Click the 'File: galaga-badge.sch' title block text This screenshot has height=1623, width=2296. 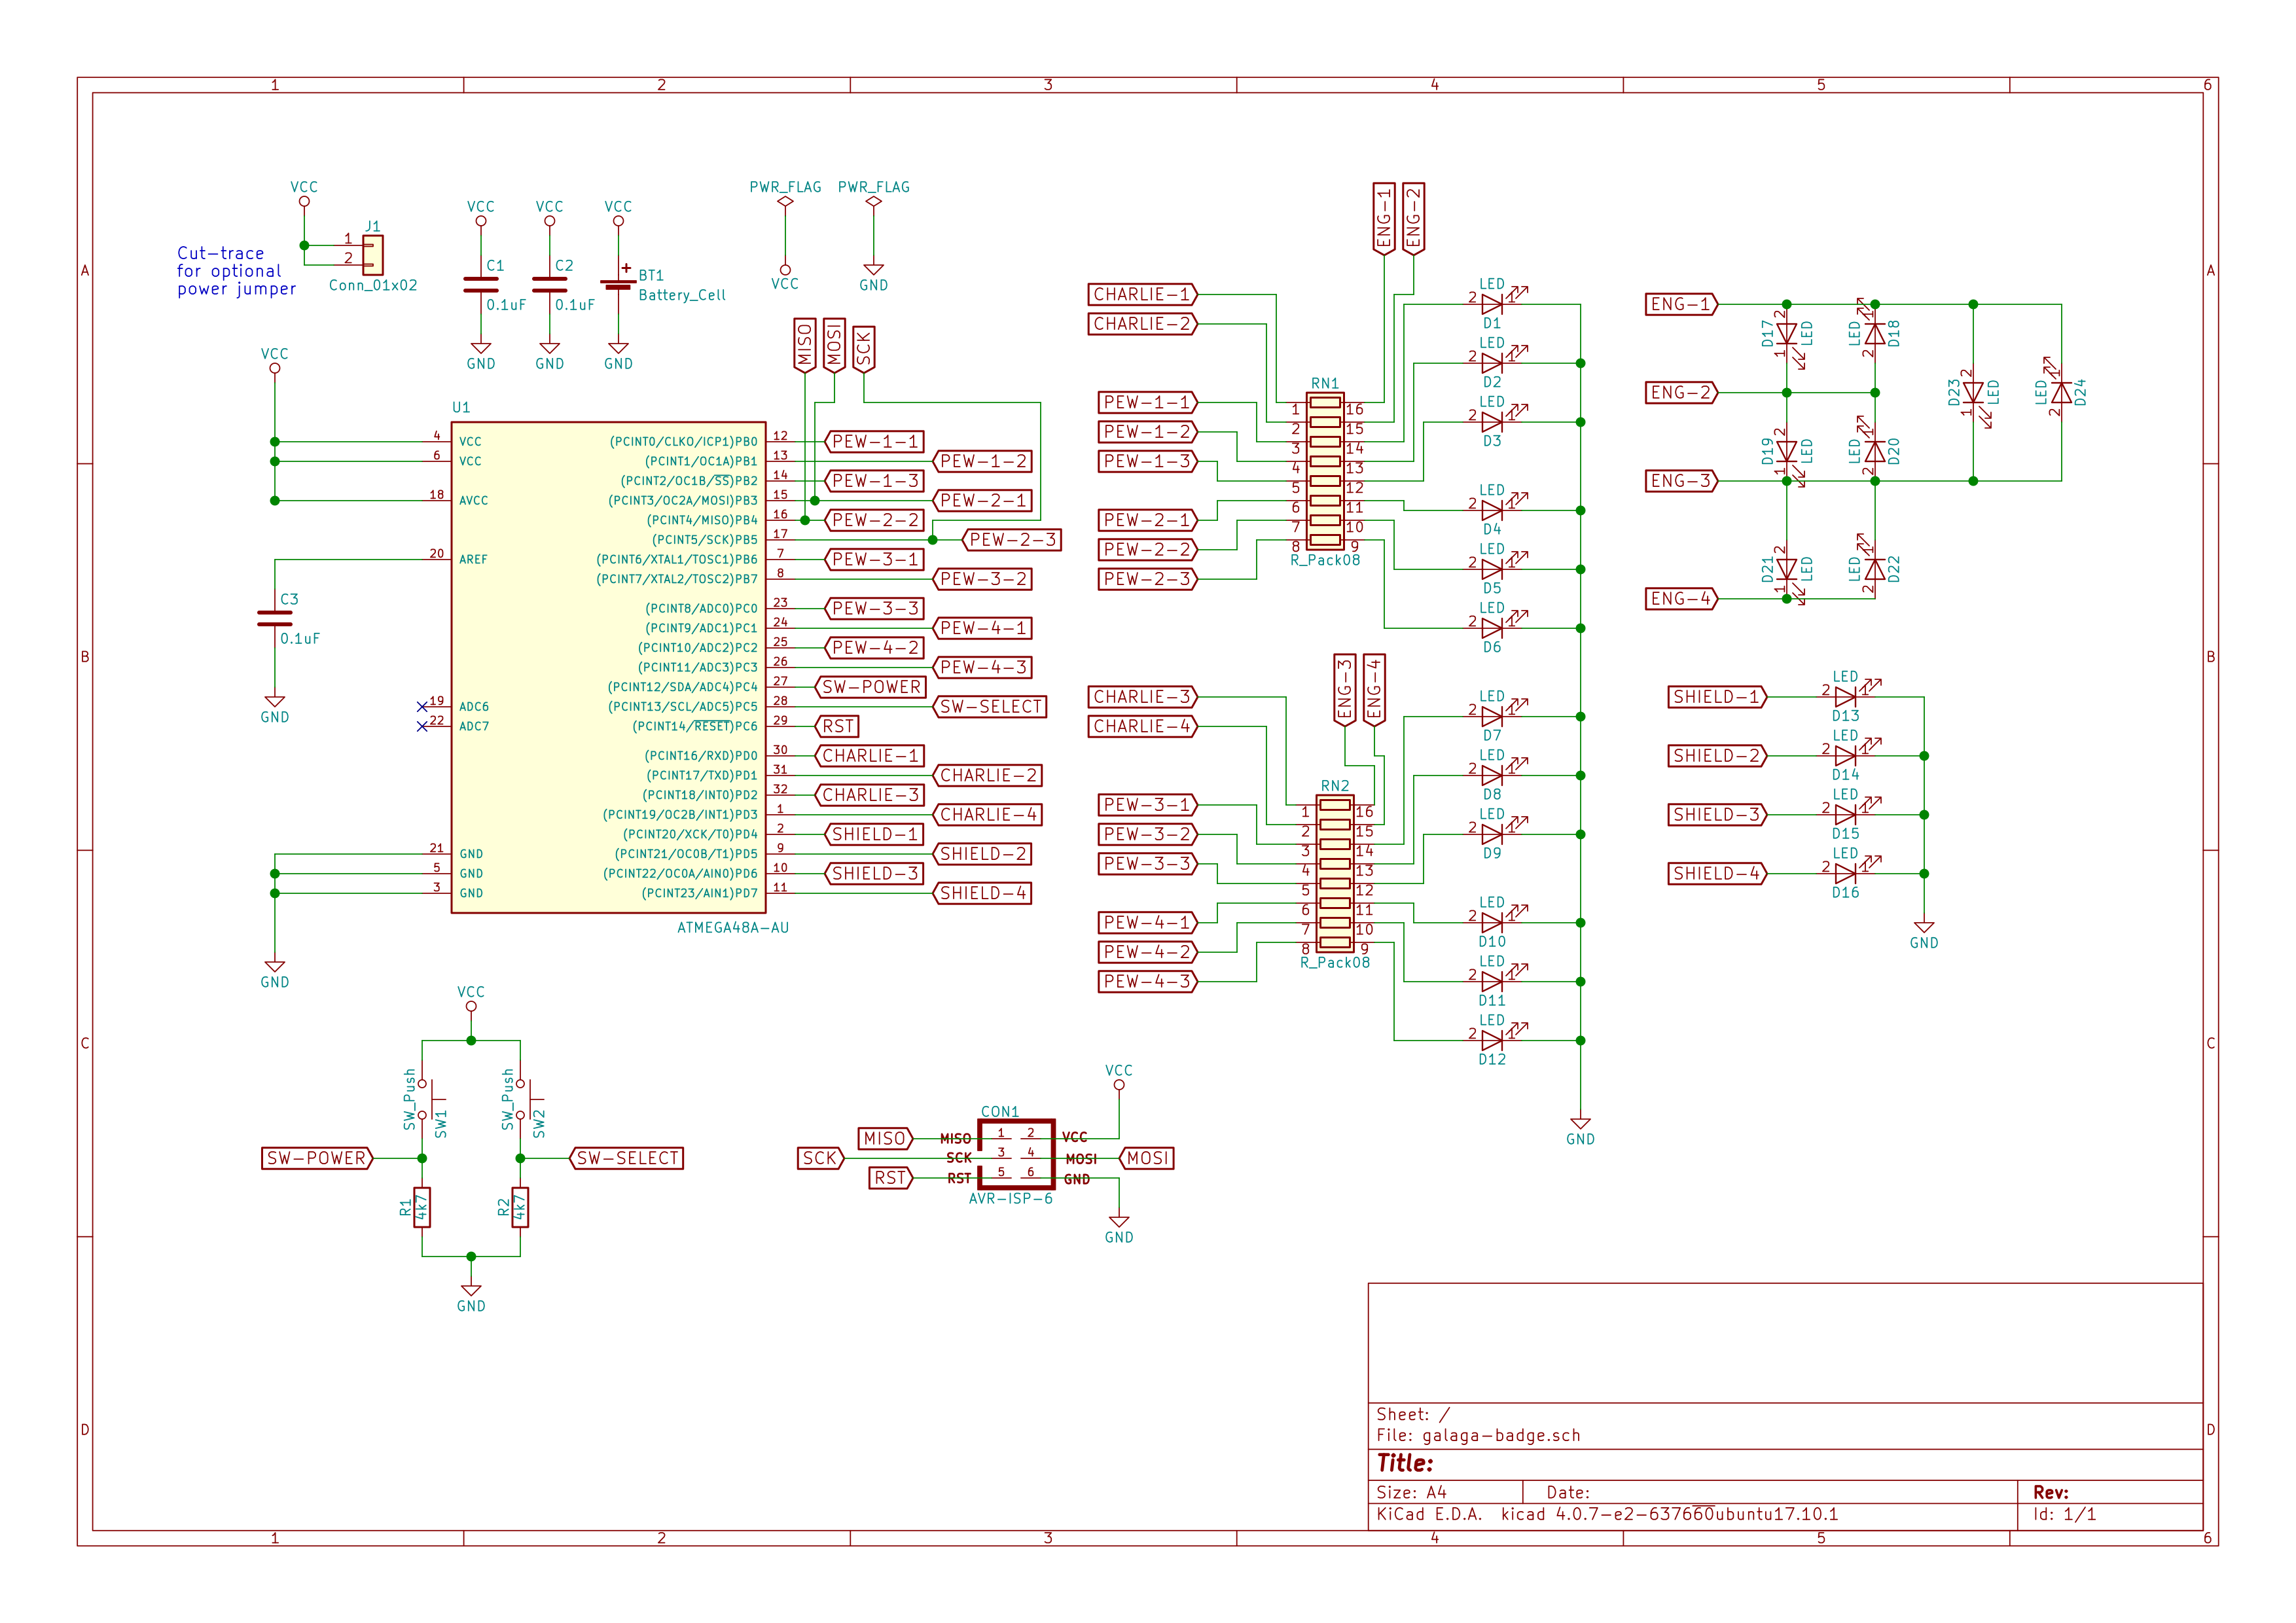(1478, 1435)
